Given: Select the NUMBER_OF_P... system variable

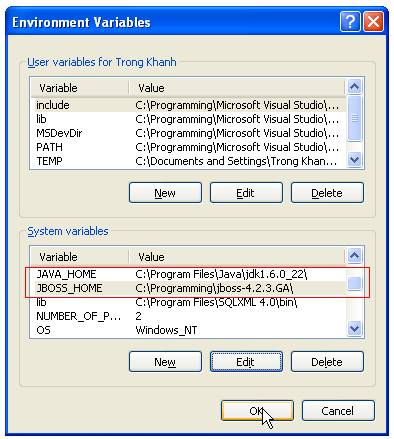Looking at the screenshot, I should (x=188, y=316).
